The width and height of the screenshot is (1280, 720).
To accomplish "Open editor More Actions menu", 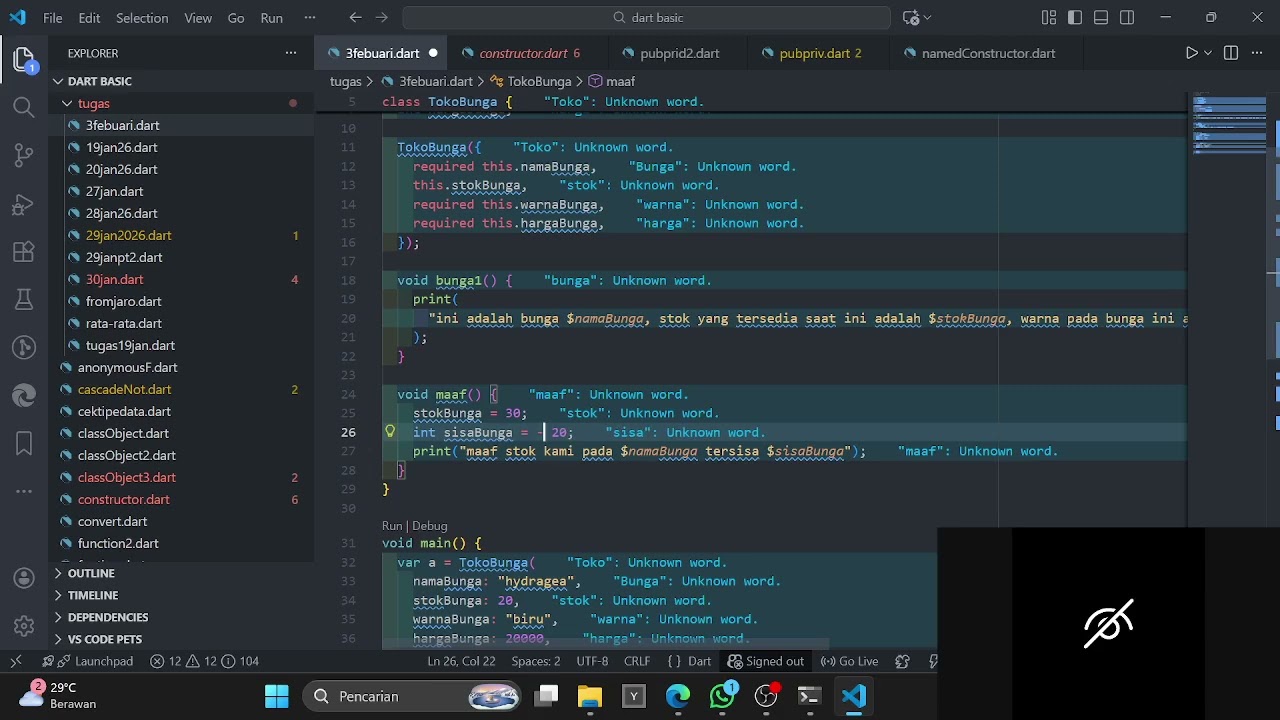I will point(1257,53).
